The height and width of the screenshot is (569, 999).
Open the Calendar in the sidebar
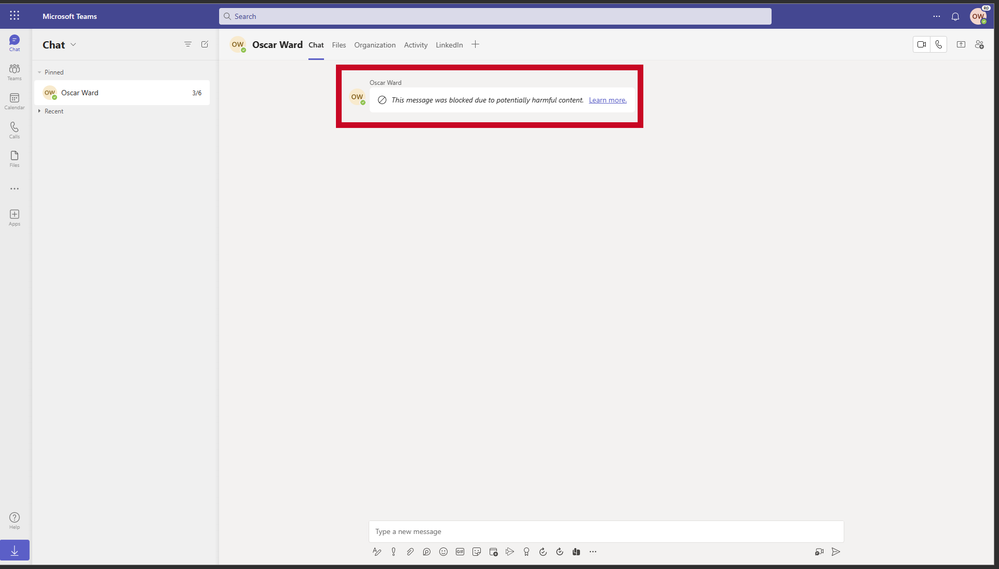coord(14,101)
